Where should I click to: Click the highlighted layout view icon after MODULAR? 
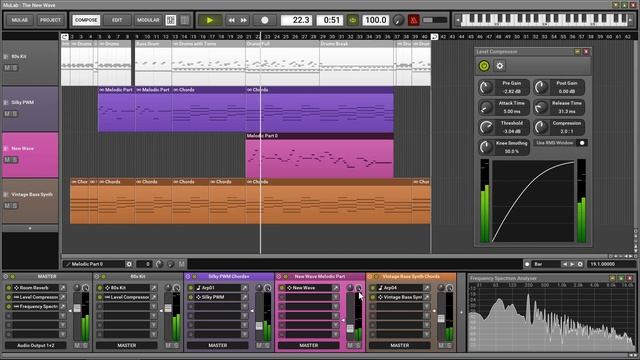[x=171, y=20]
